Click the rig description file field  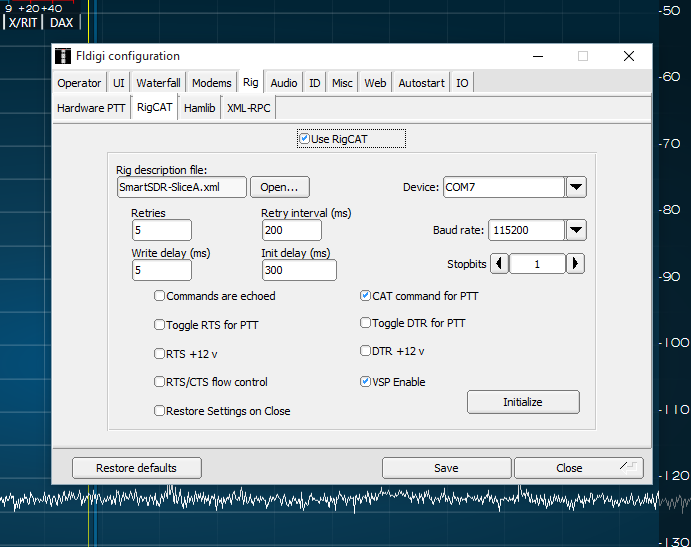pyautogui.click(x=182, y=187)
